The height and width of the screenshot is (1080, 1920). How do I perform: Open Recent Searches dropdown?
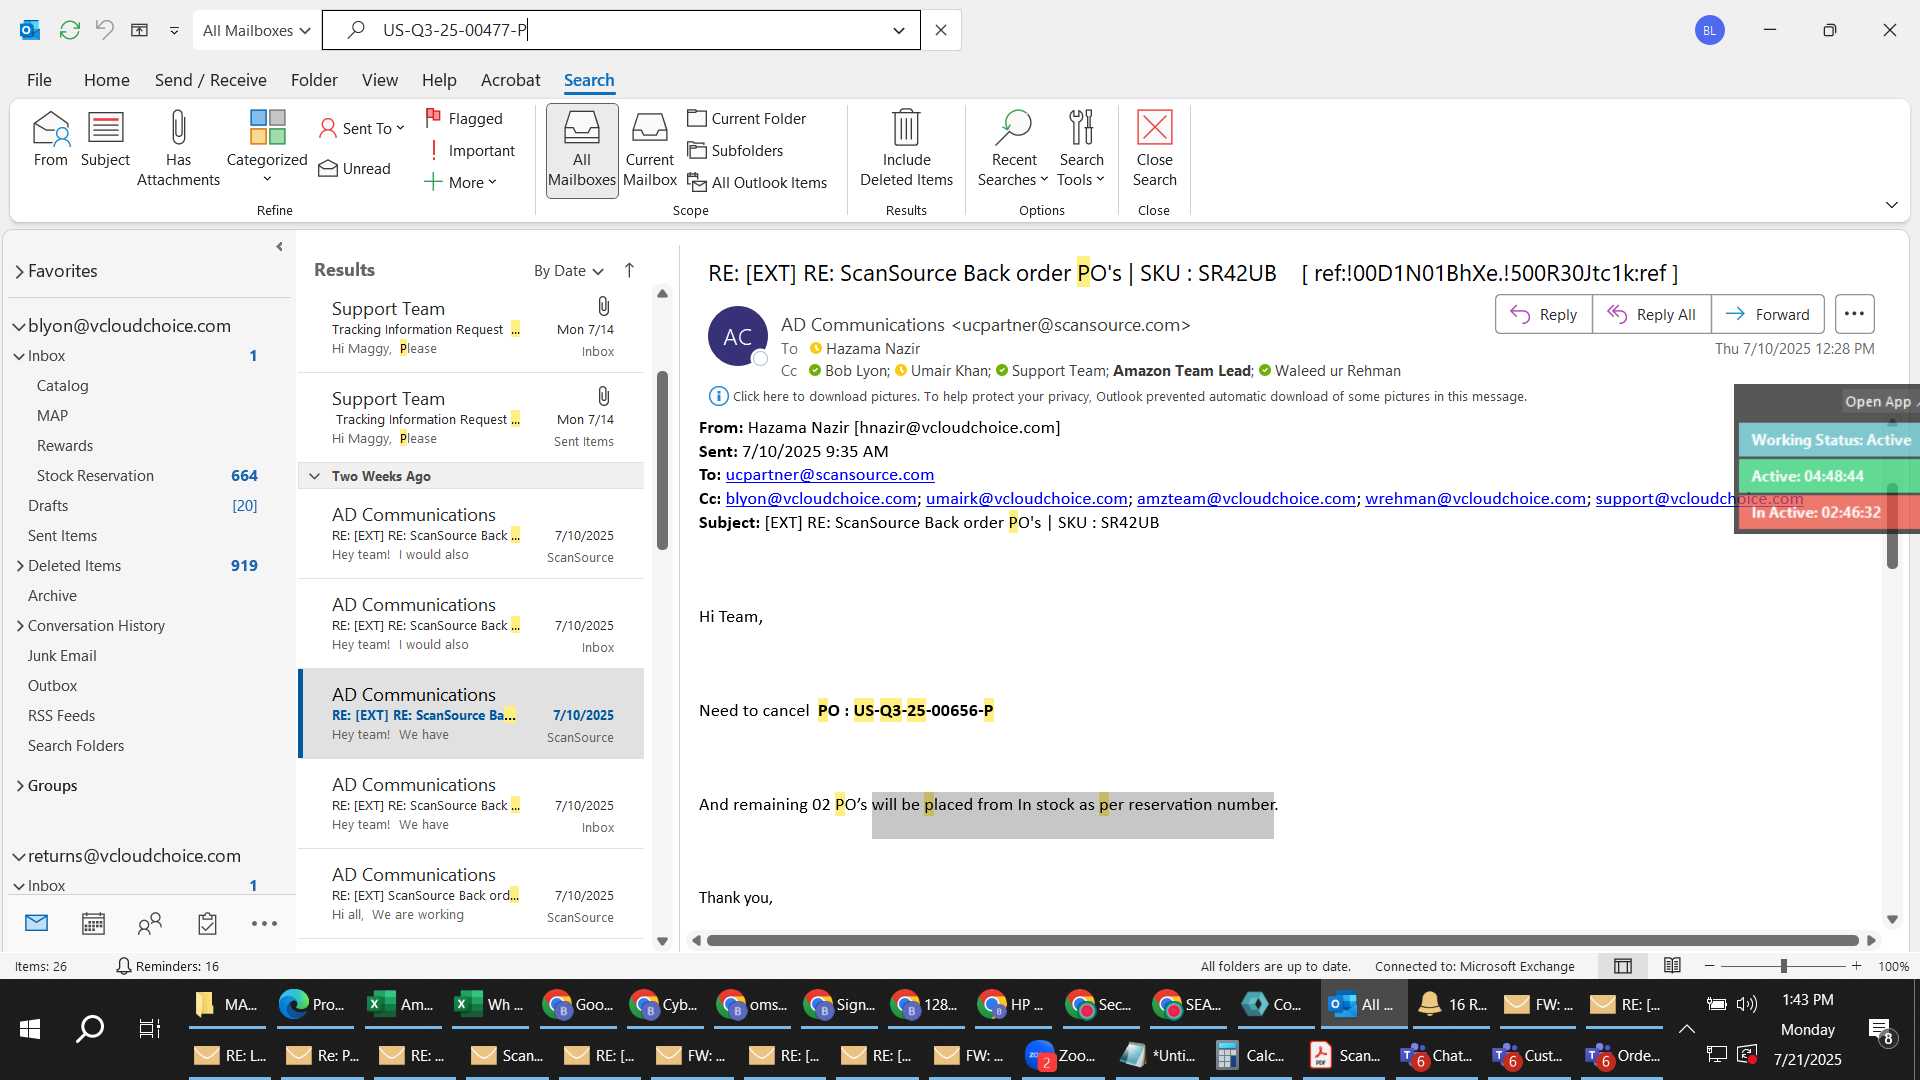[x=1013, y=148]
